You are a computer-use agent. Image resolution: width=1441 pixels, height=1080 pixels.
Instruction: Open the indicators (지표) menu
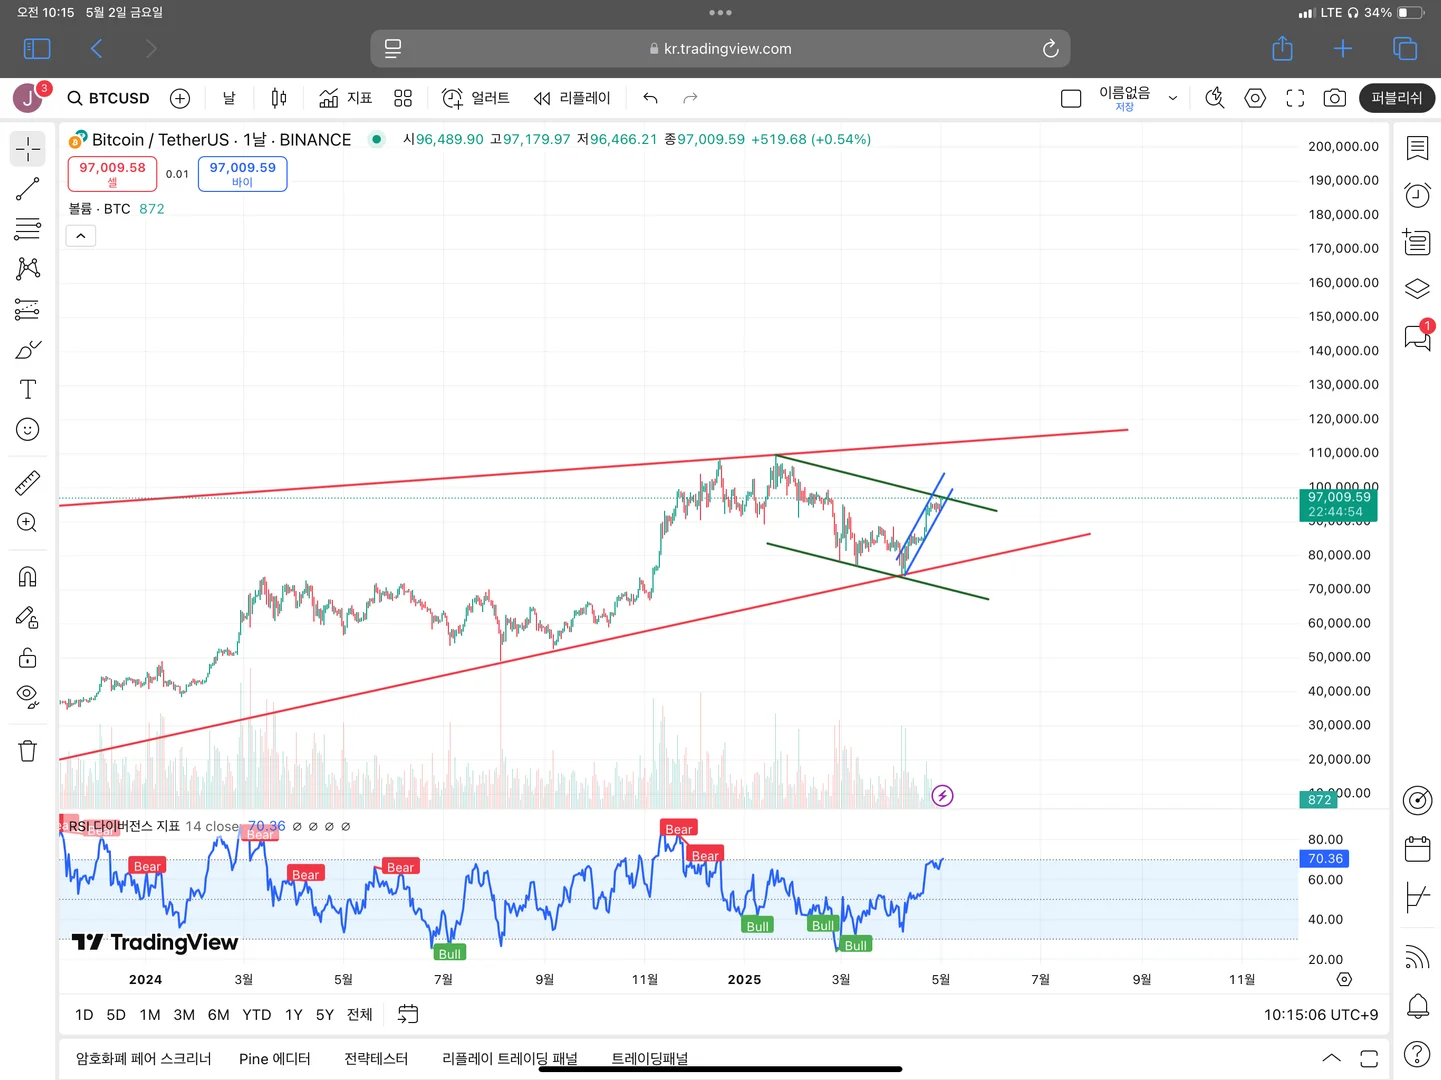point(345,98)
